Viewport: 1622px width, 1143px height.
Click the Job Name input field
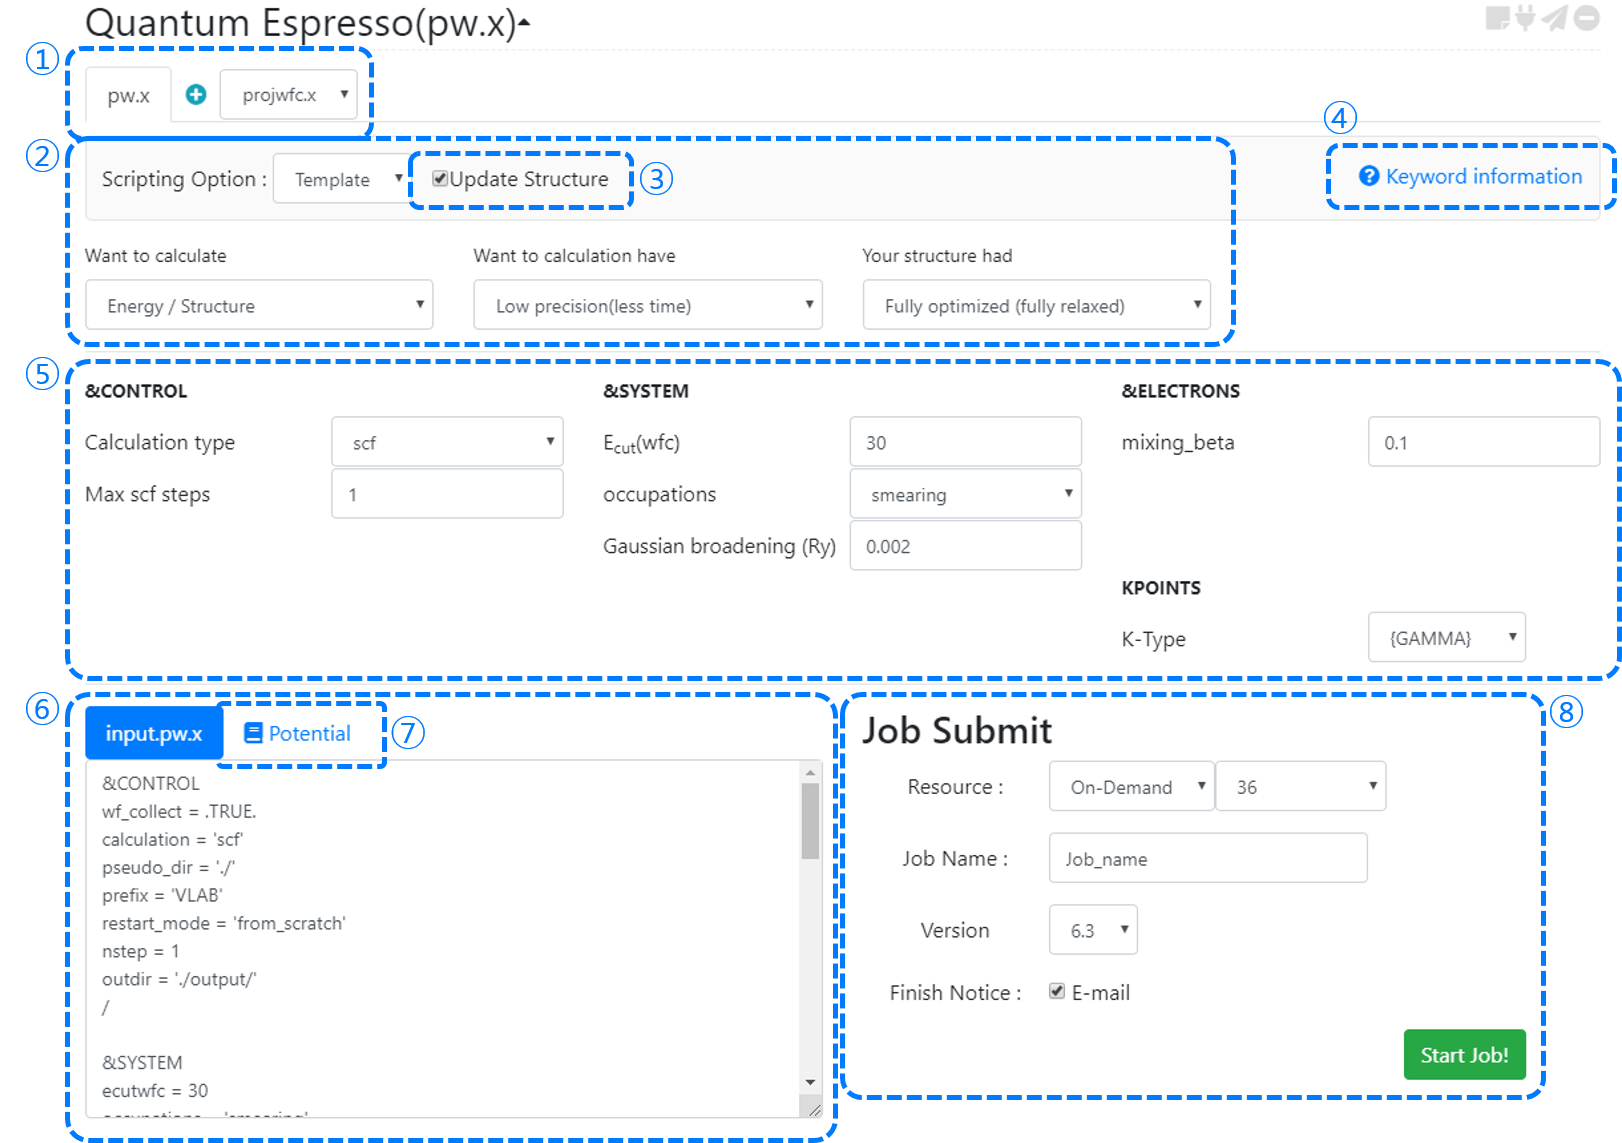point(1208,858)
